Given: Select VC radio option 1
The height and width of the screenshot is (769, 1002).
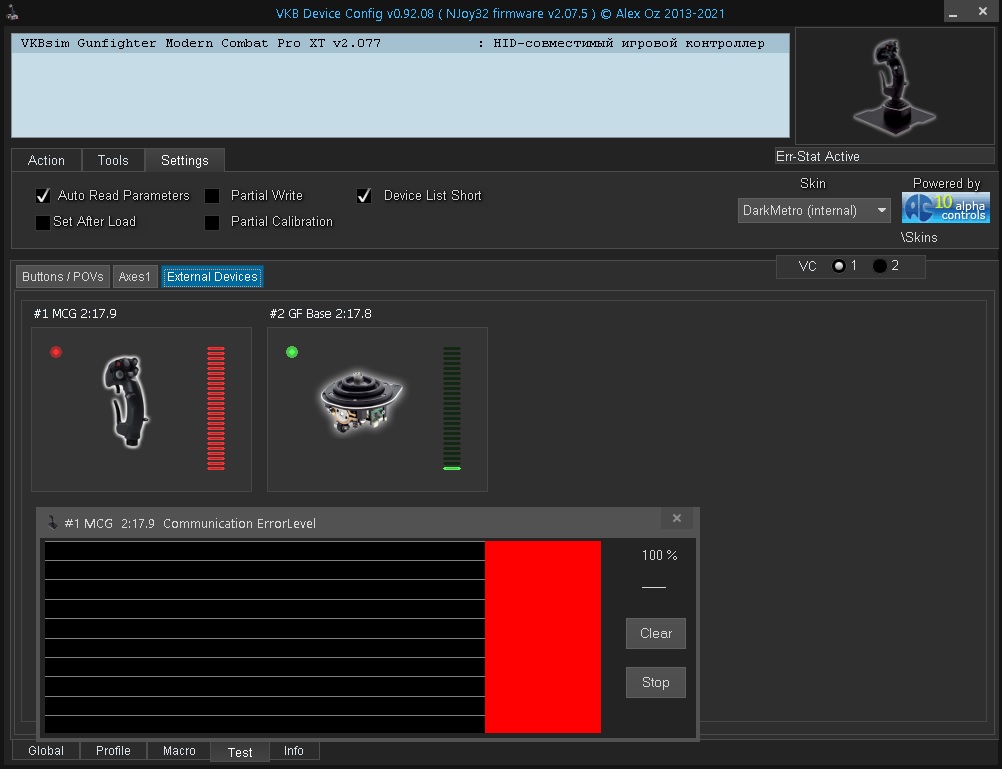Looking at the screenshot, I should pos(839,266).
